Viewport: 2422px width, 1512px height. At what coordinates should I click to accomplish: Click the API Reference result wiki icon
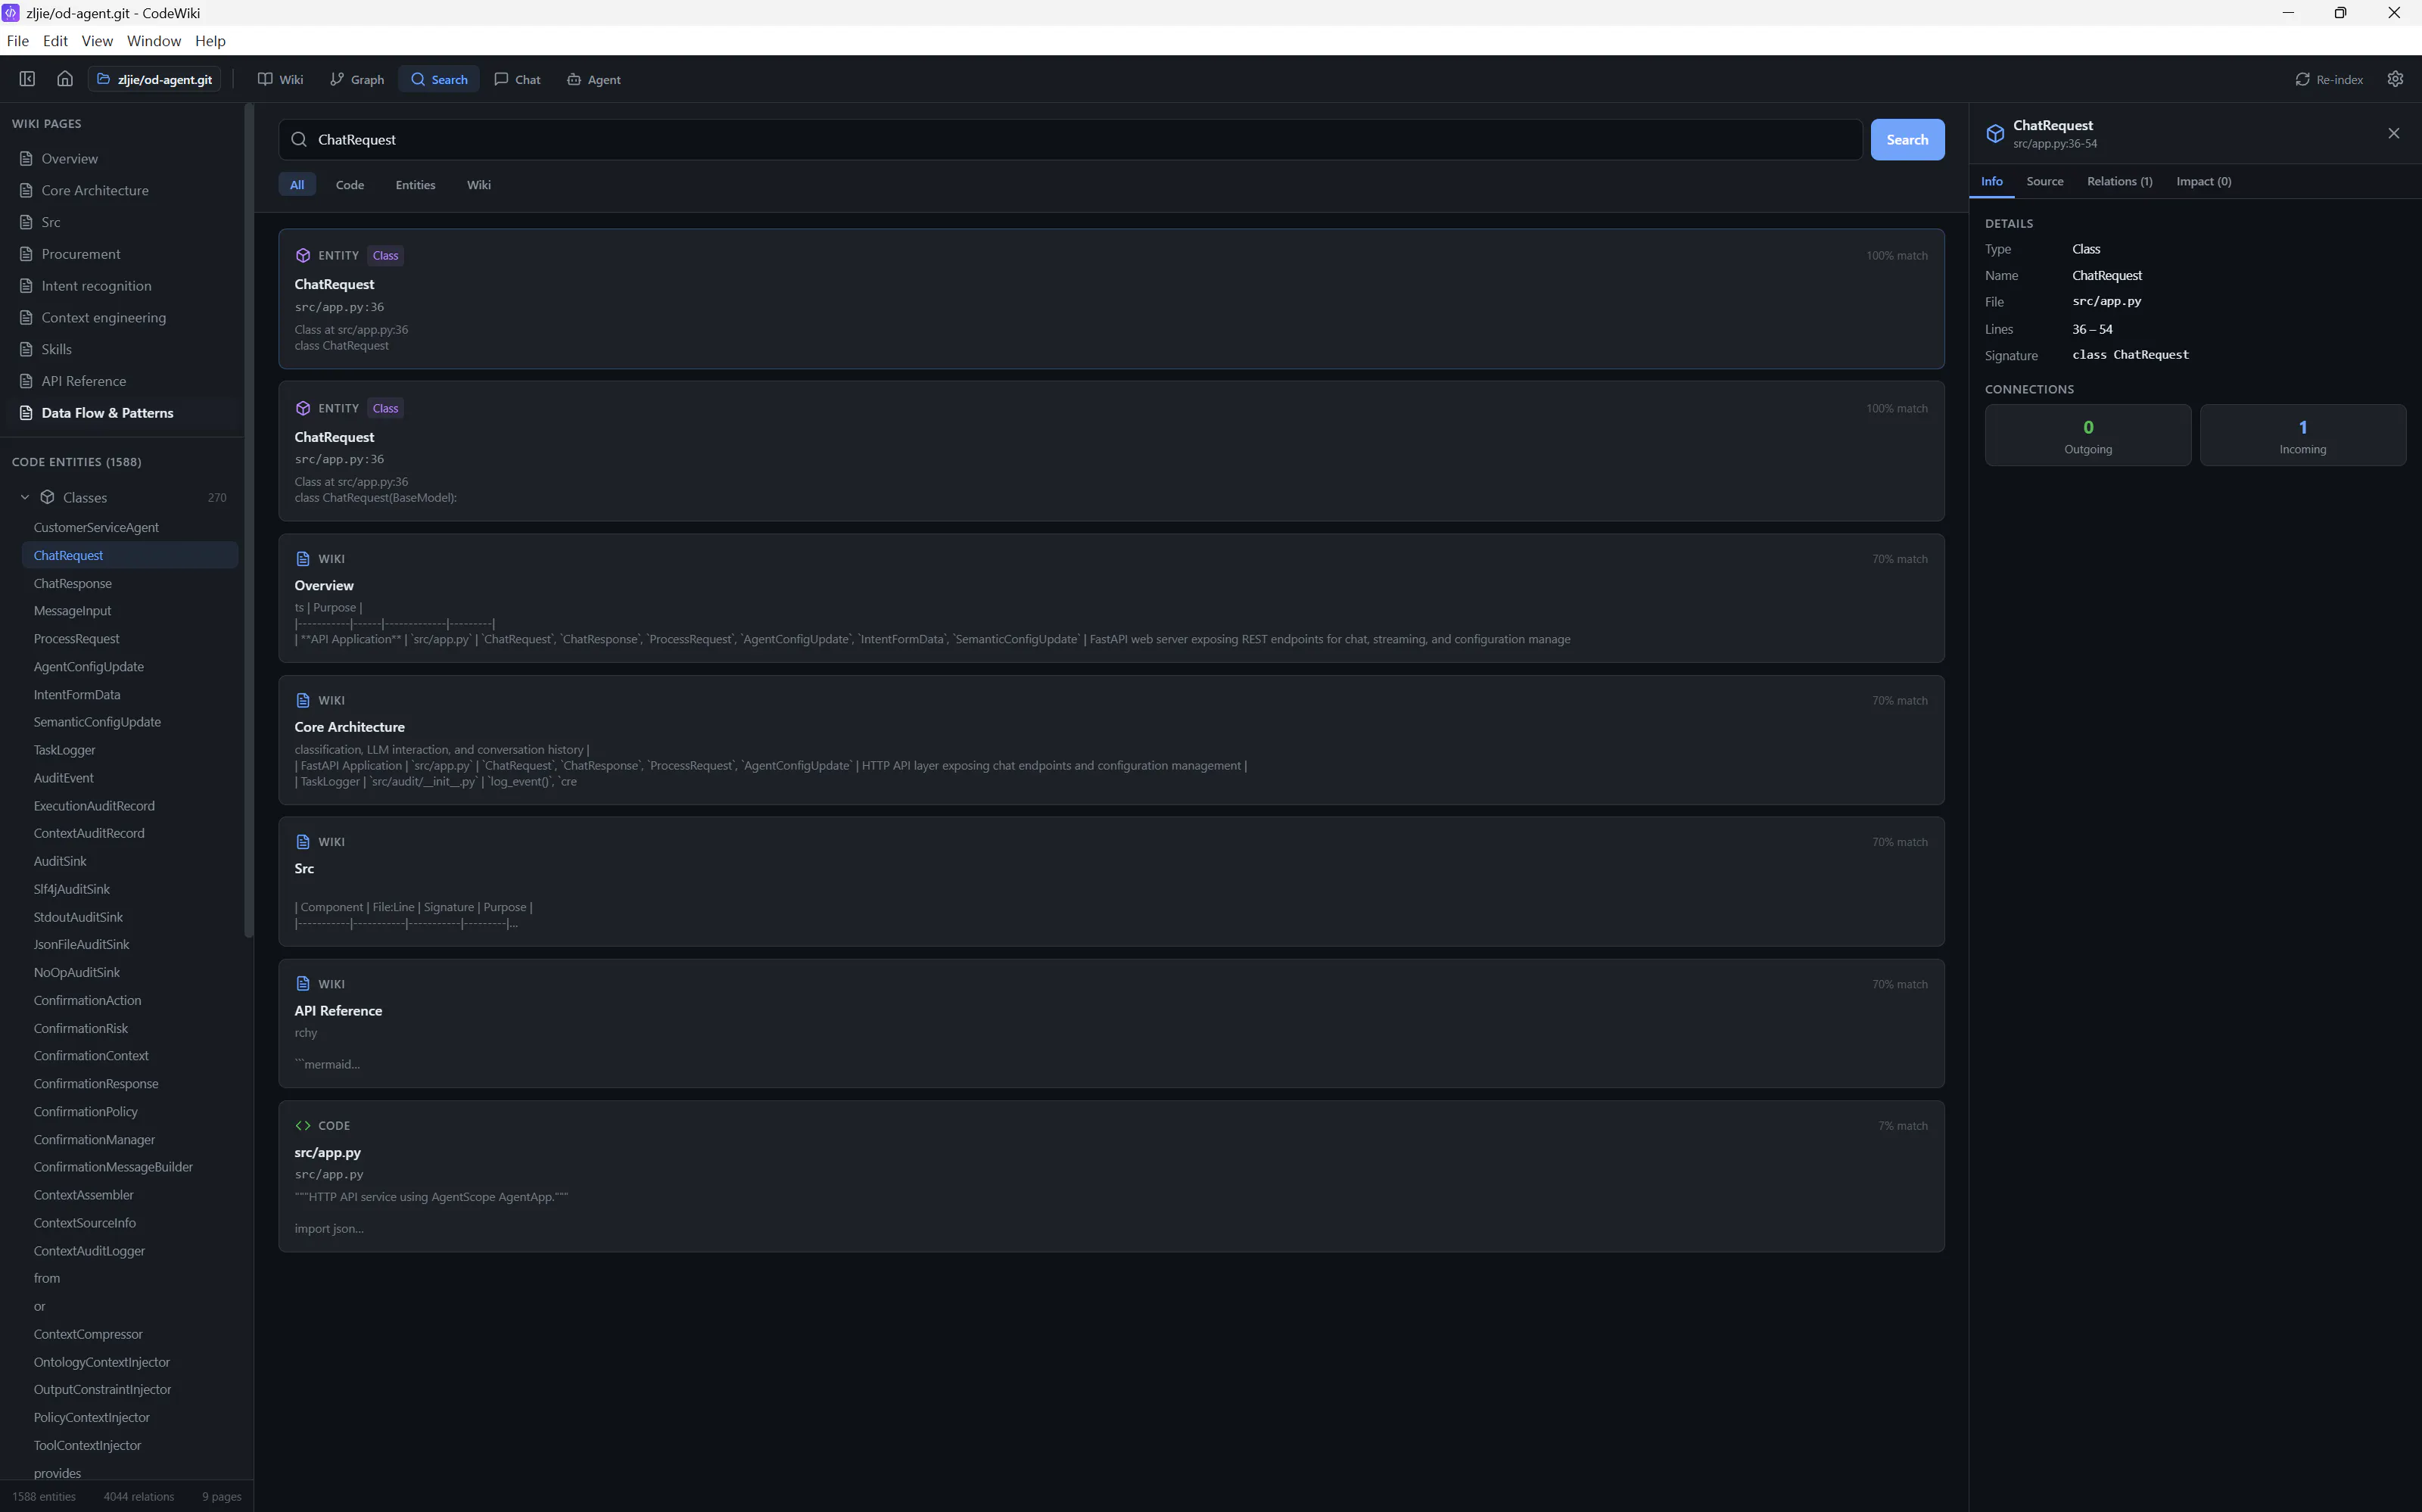tap(303, 984)
